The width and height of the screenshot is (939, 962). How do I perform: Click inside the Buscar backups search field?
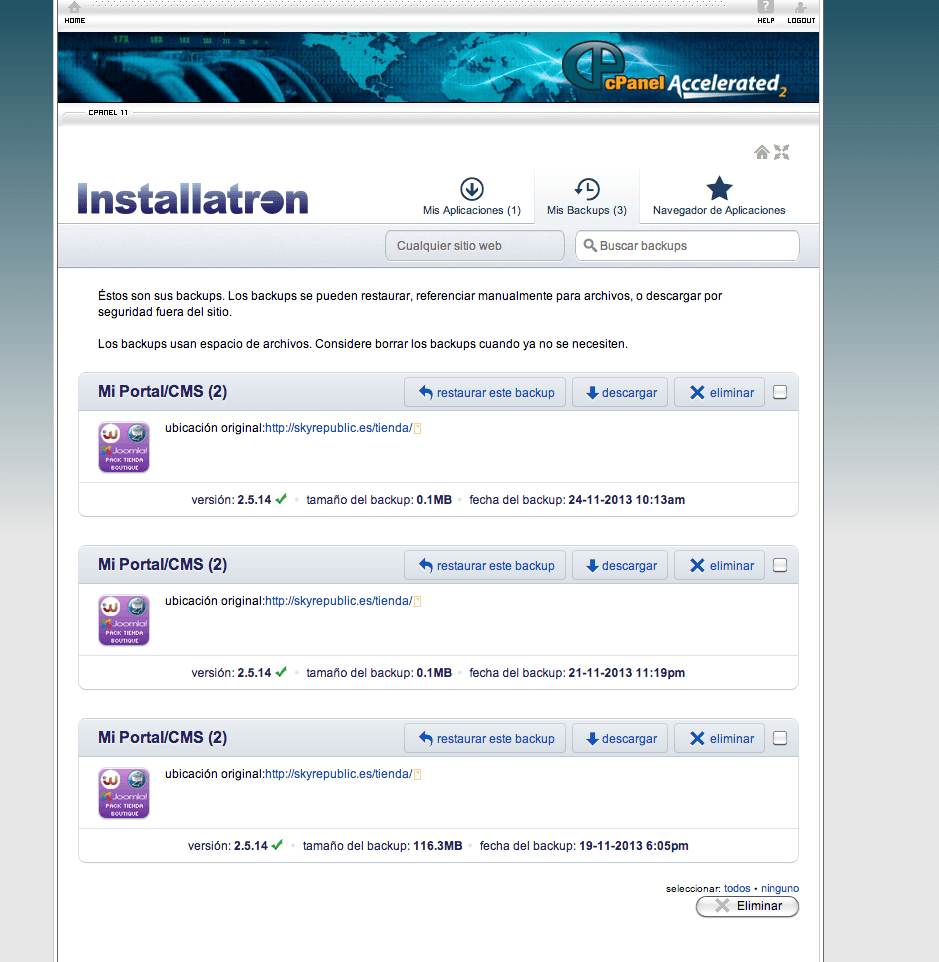click(687, 245)
